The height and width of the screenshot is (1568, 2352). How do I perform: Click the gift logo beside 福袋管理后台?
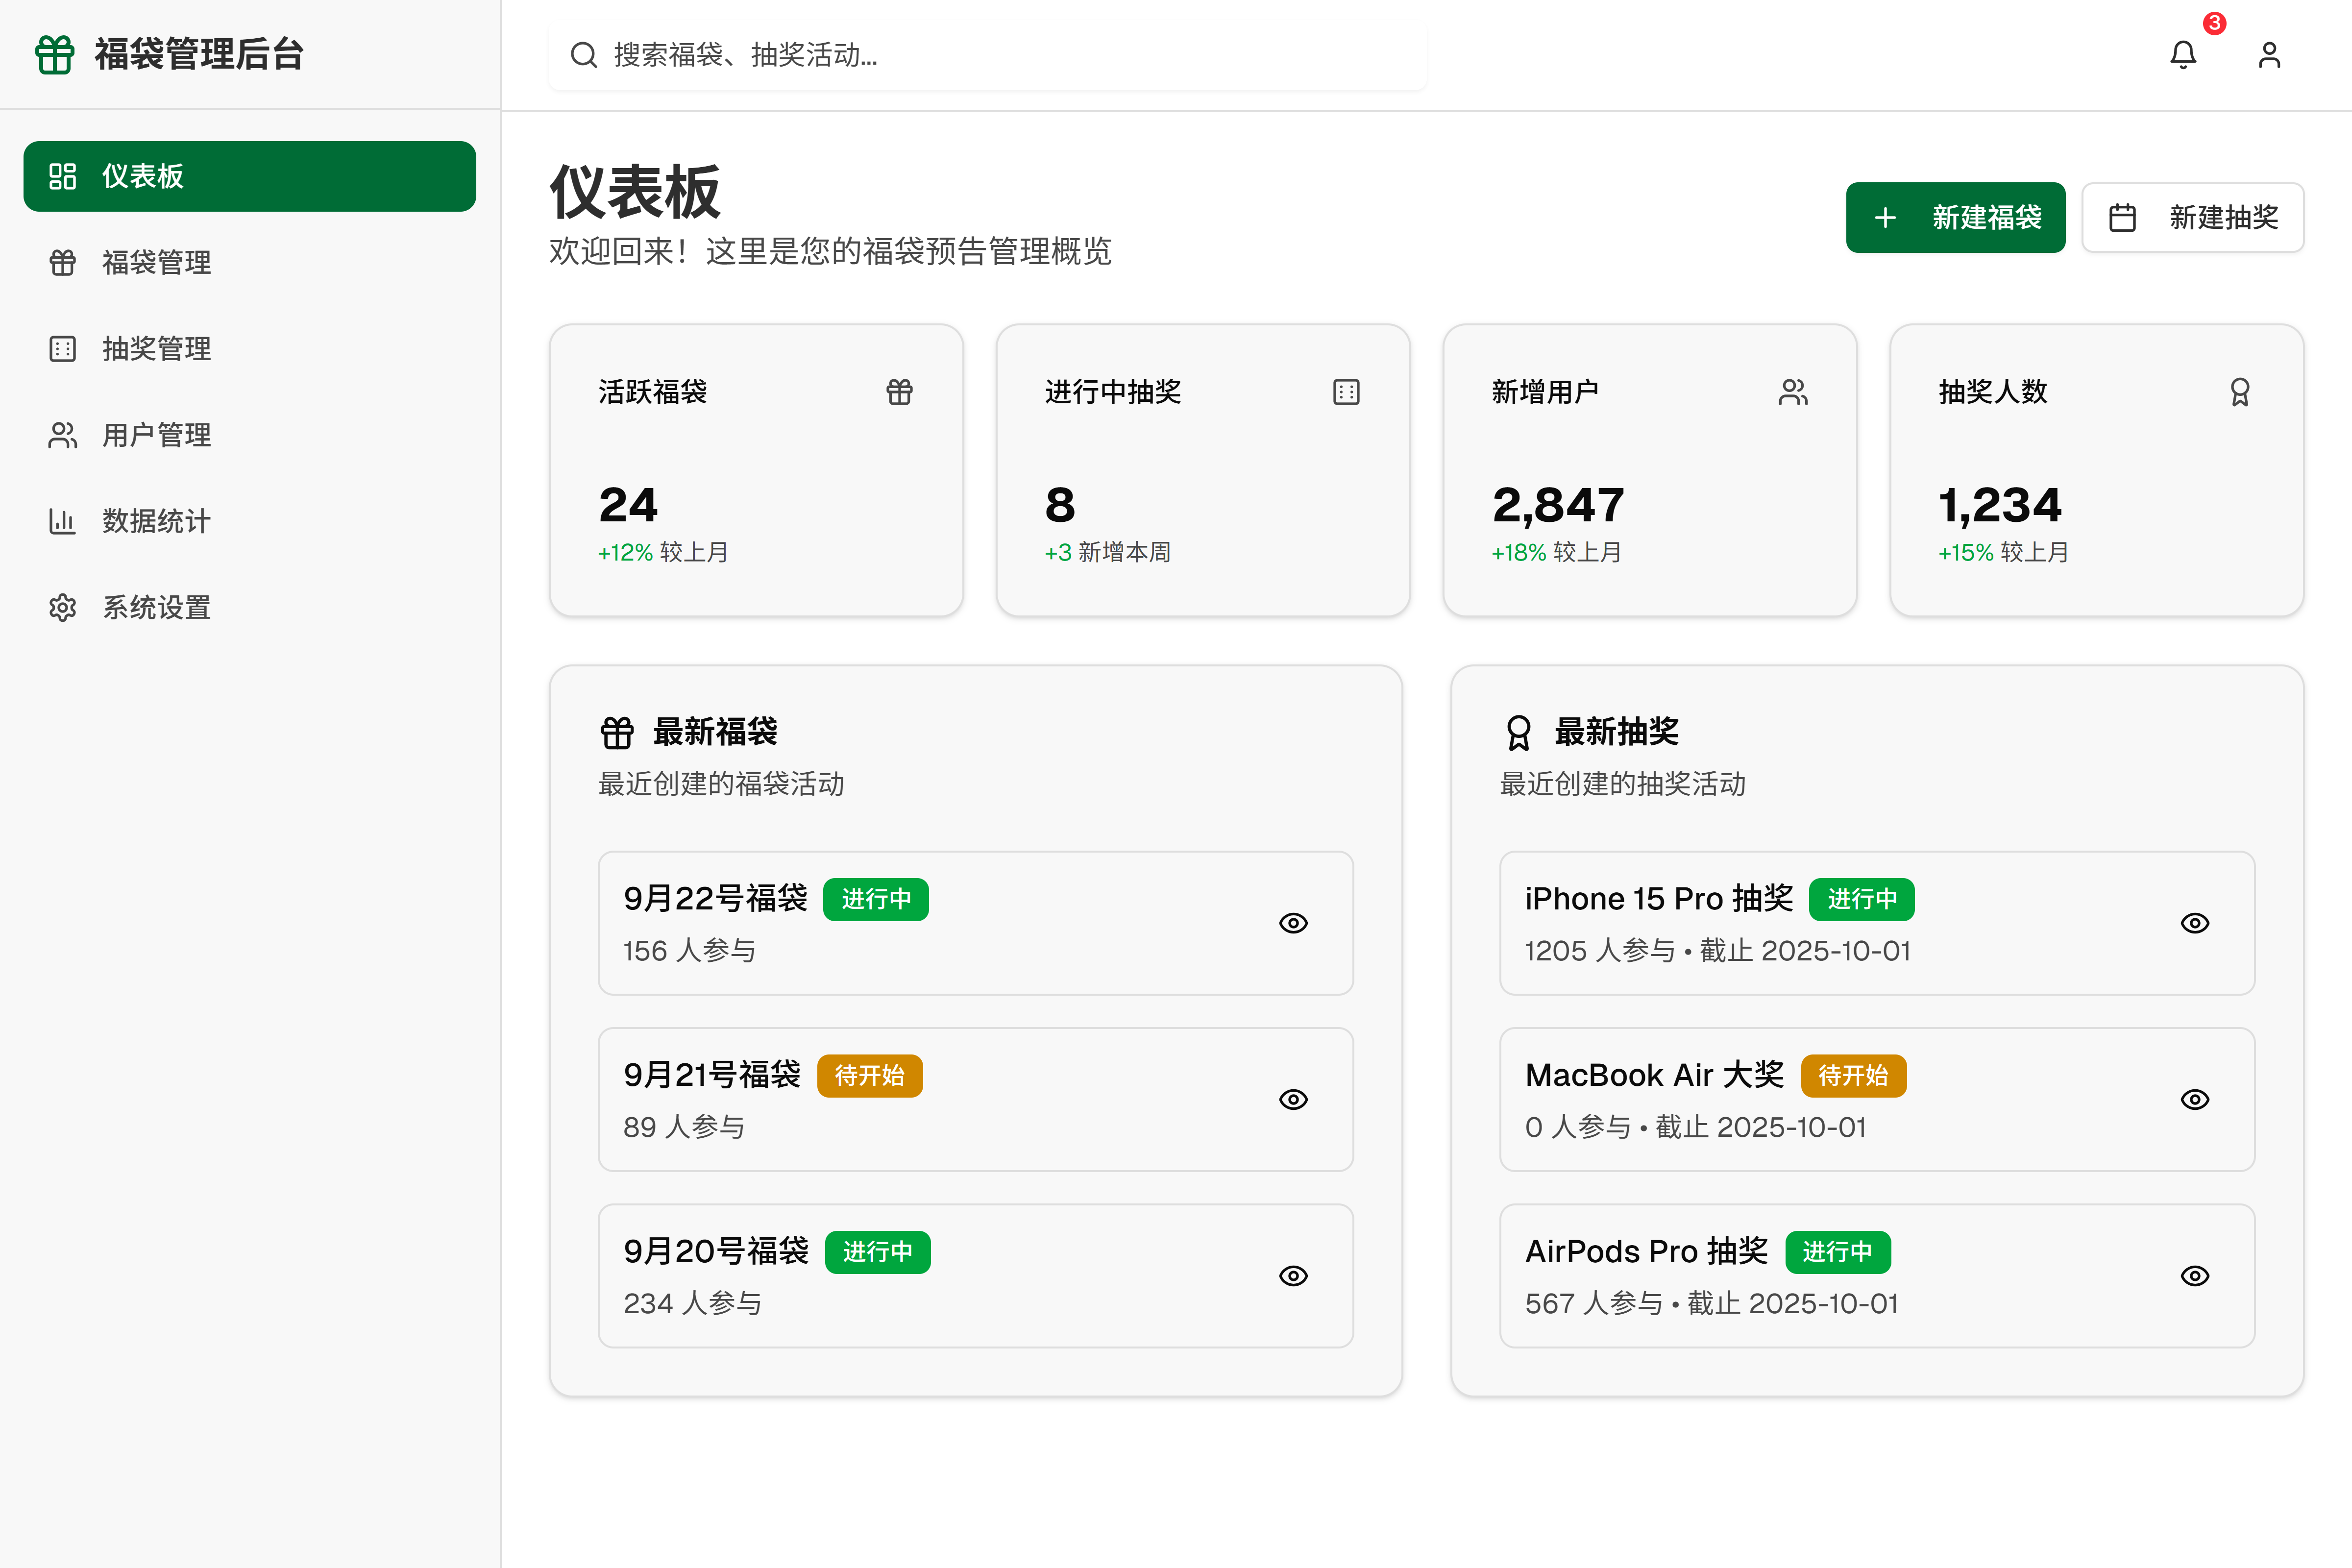(55, 55)
